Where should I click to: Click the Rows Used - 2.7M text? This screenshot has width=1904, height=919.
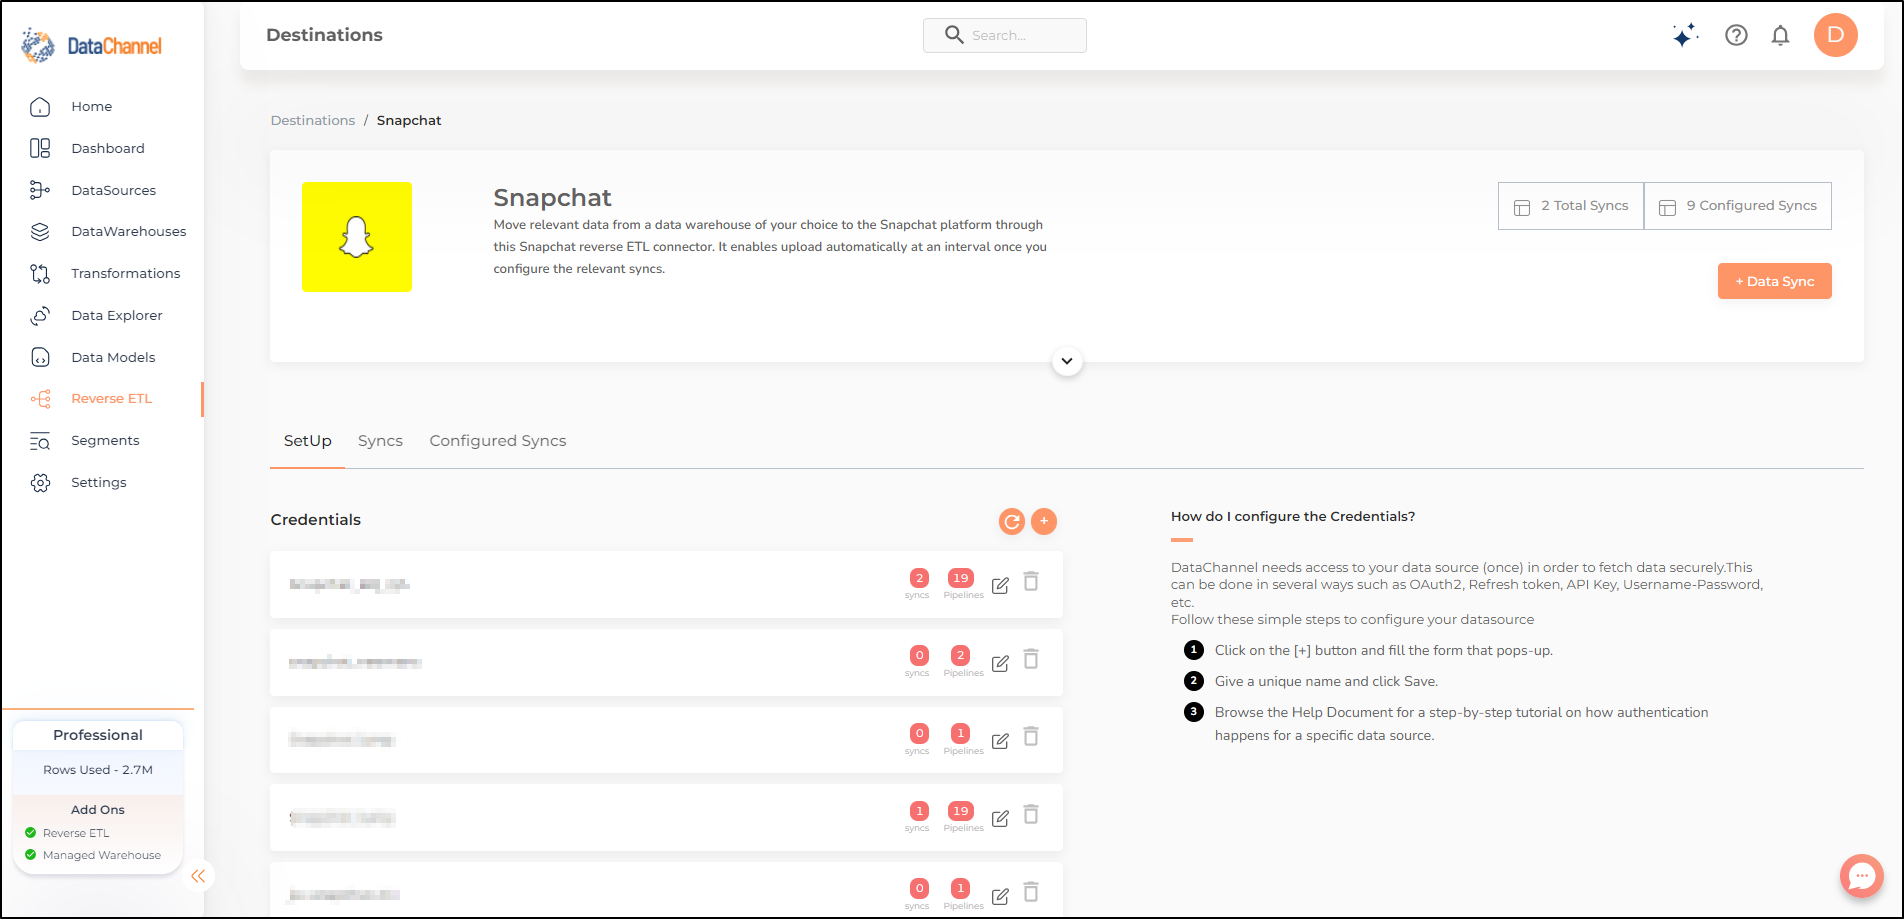98,770
